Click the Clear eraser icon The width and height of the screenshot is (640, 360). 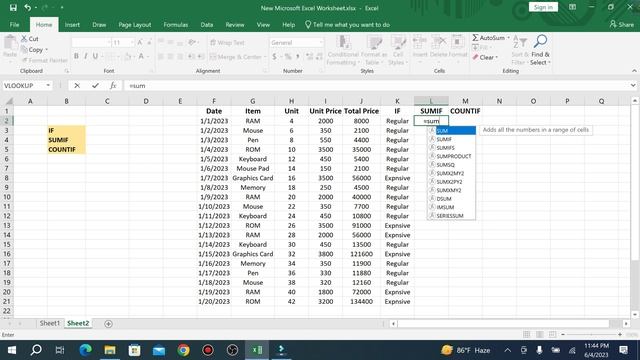pos(475,57)
